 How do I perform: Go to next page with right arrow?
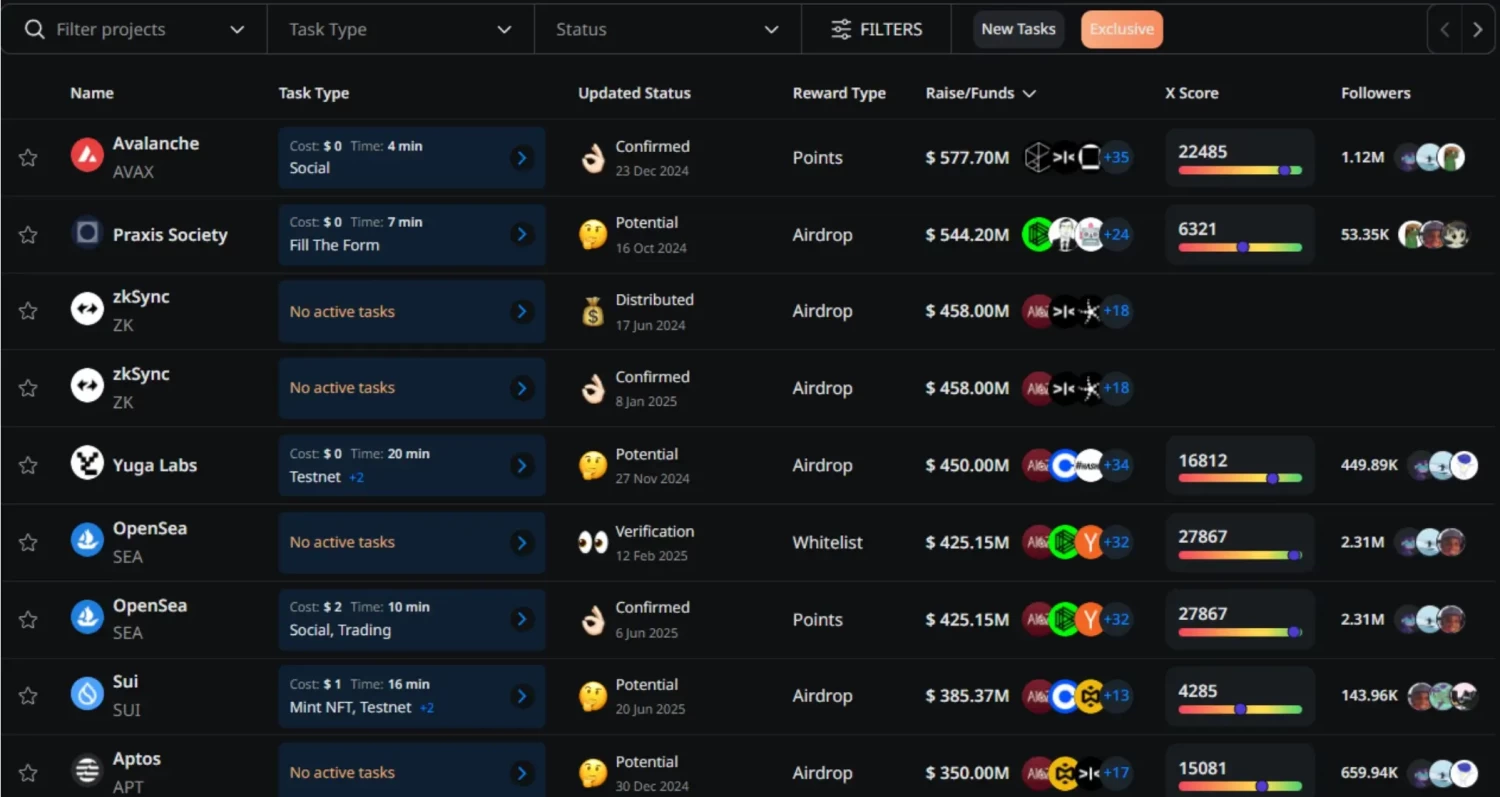[1477, 30]
